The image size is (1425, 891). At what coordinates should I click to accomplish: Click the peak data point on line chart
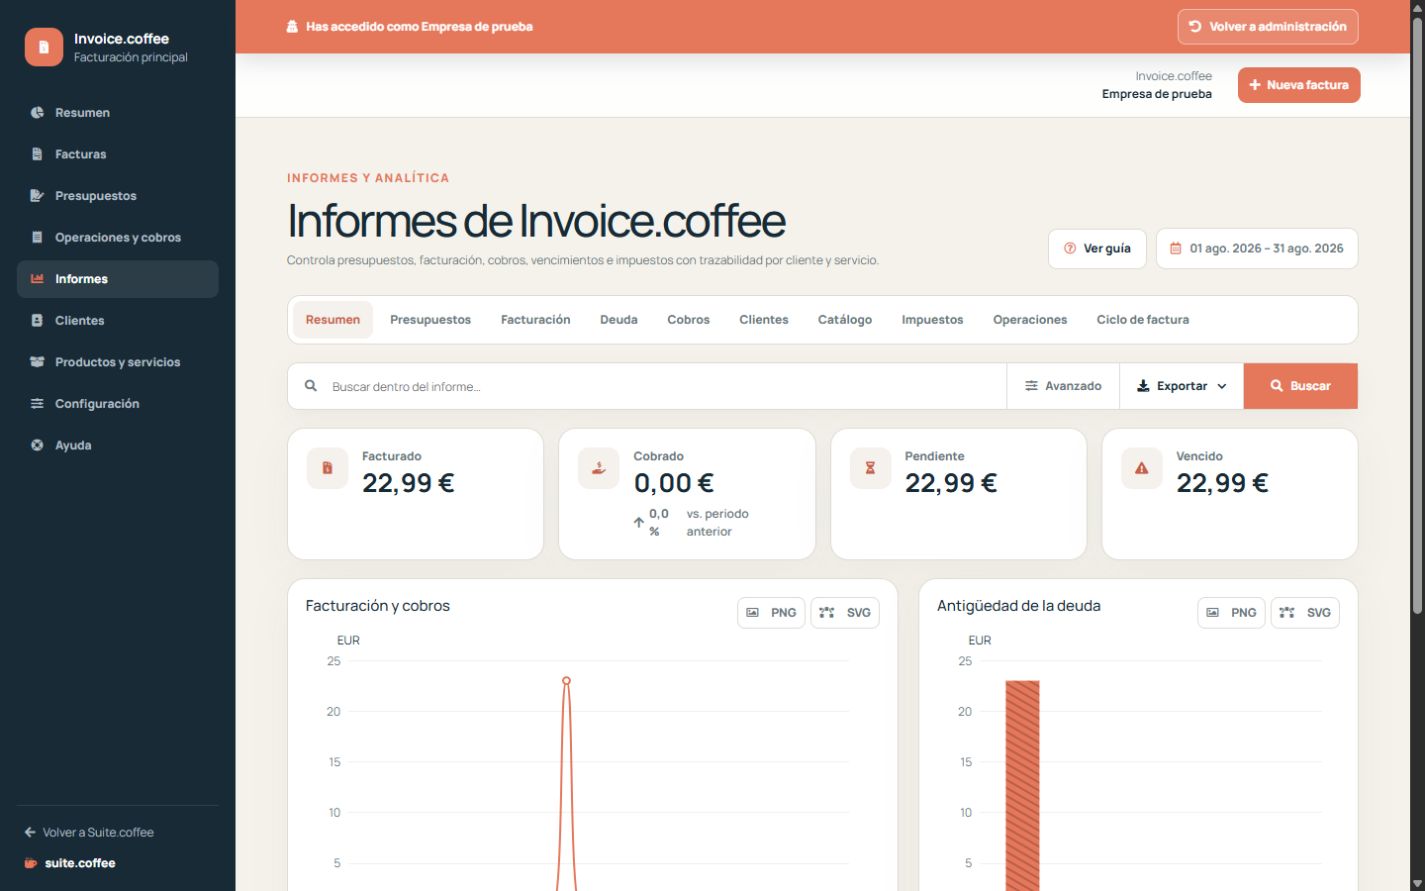(566, 681)
